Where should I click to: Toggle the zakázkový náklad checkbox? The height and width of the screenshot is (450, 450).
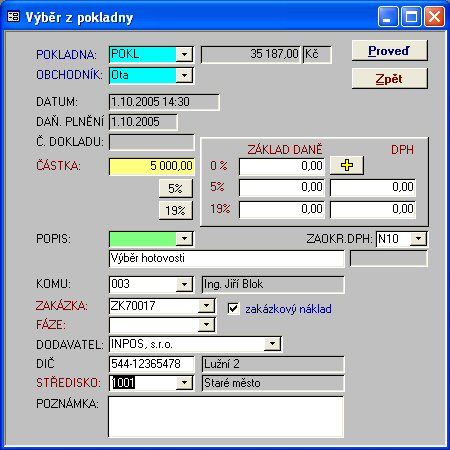233,308
